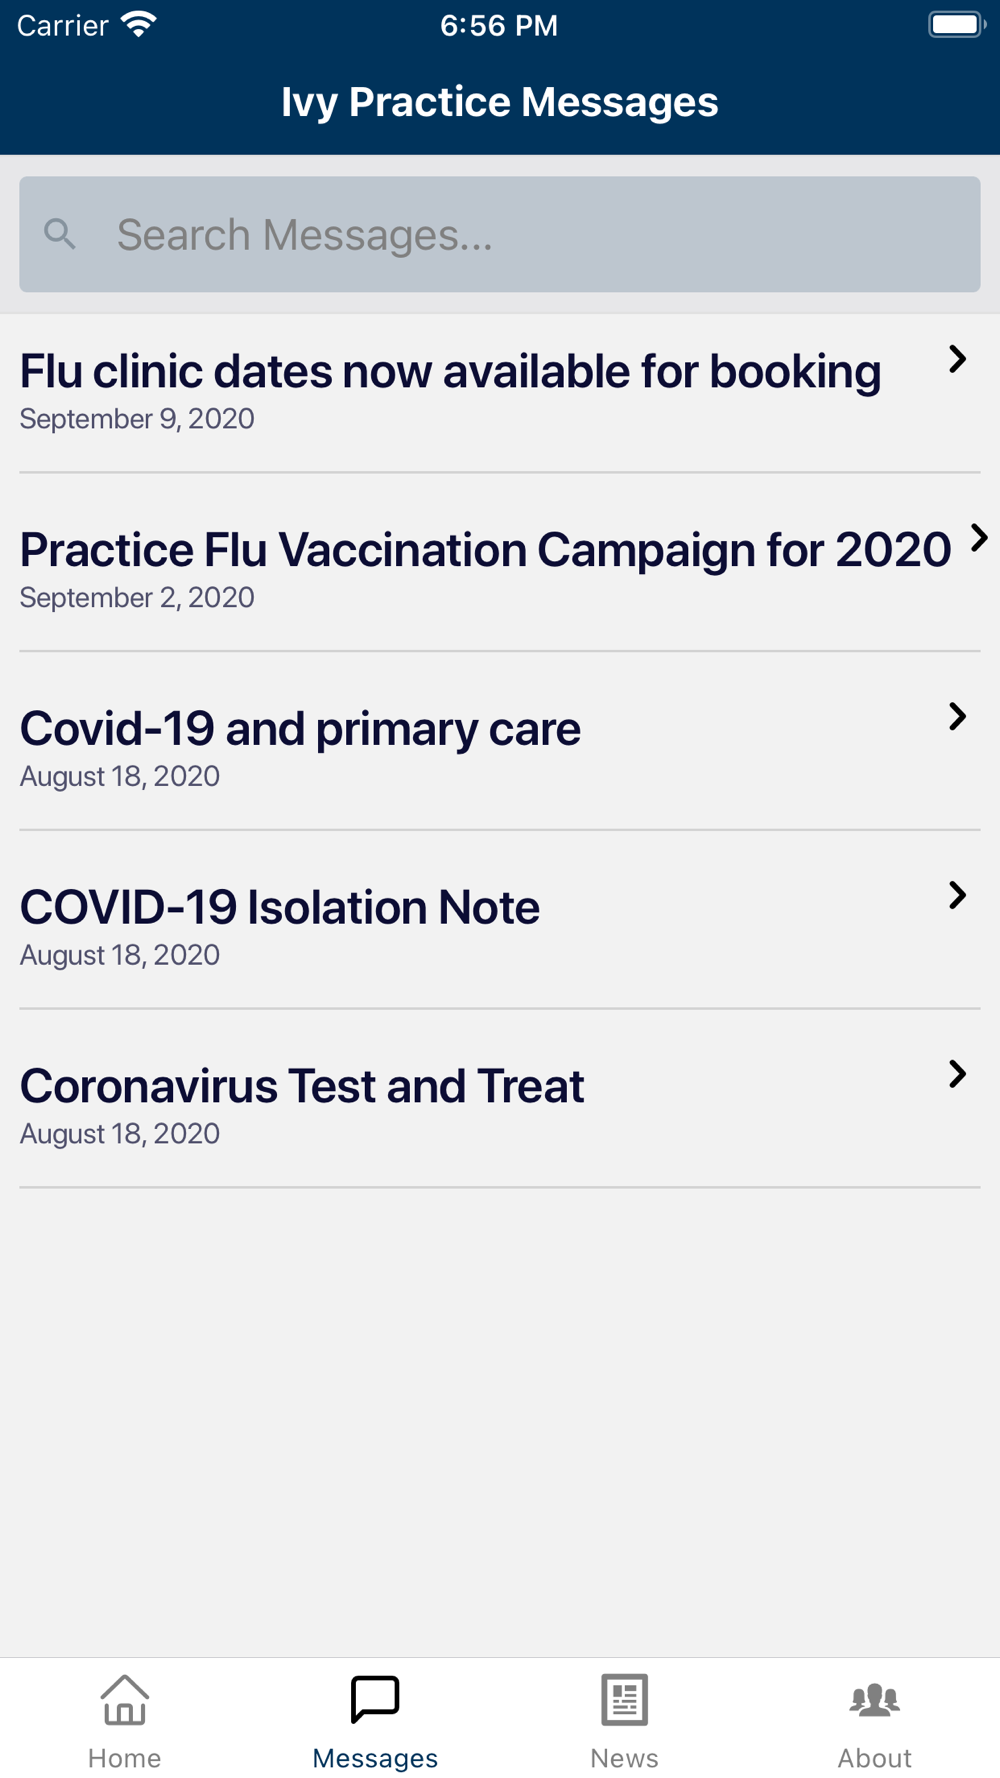Expand chevron for Covid-19 and primary care
The width and height of the screenshot is (1000, 1778).
click(x=957, y=716)
